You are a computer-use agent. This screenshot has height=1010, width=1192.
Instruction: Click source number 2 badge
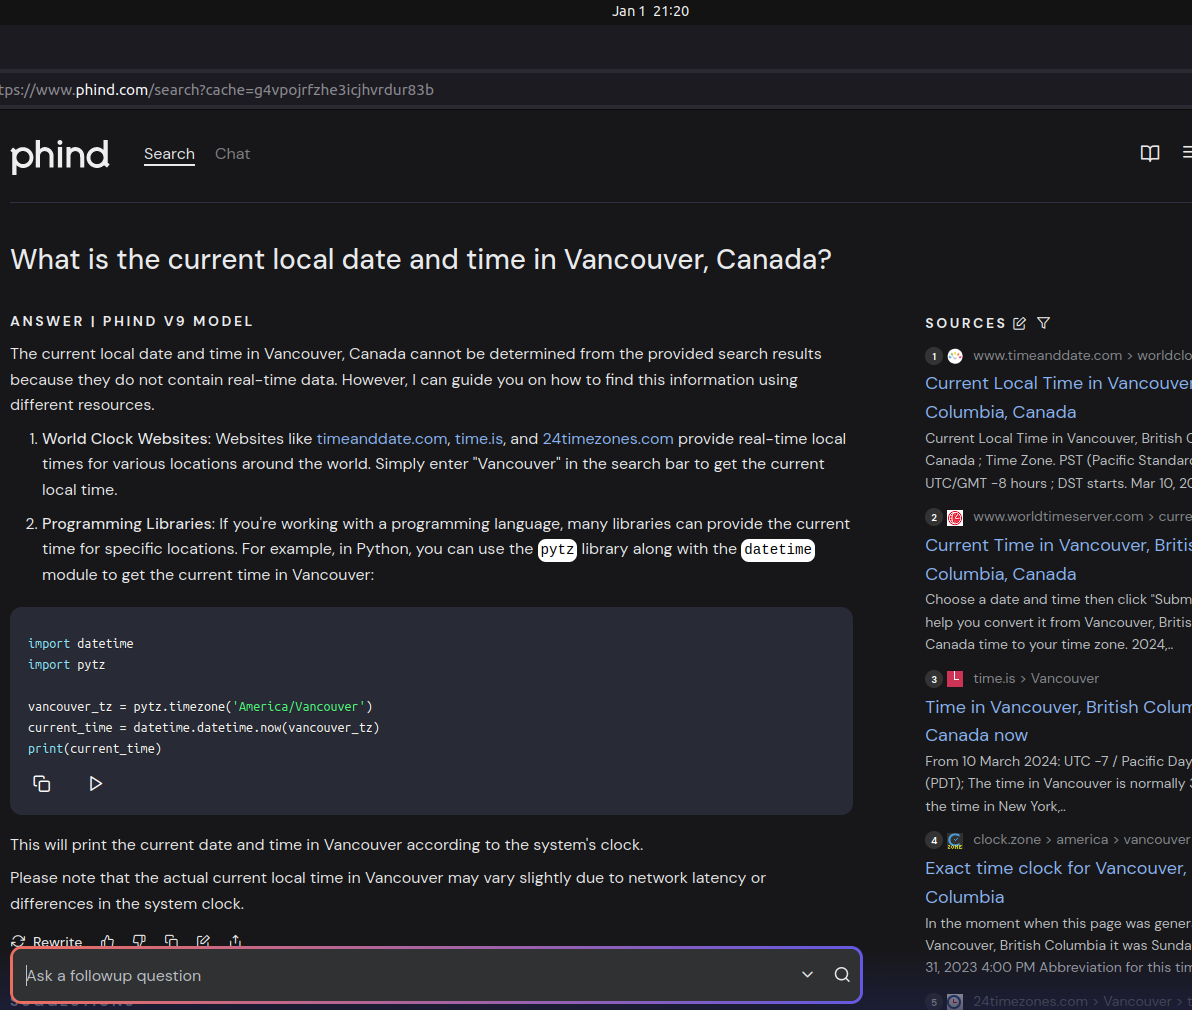pyautogui.click(x=934, y=518)
